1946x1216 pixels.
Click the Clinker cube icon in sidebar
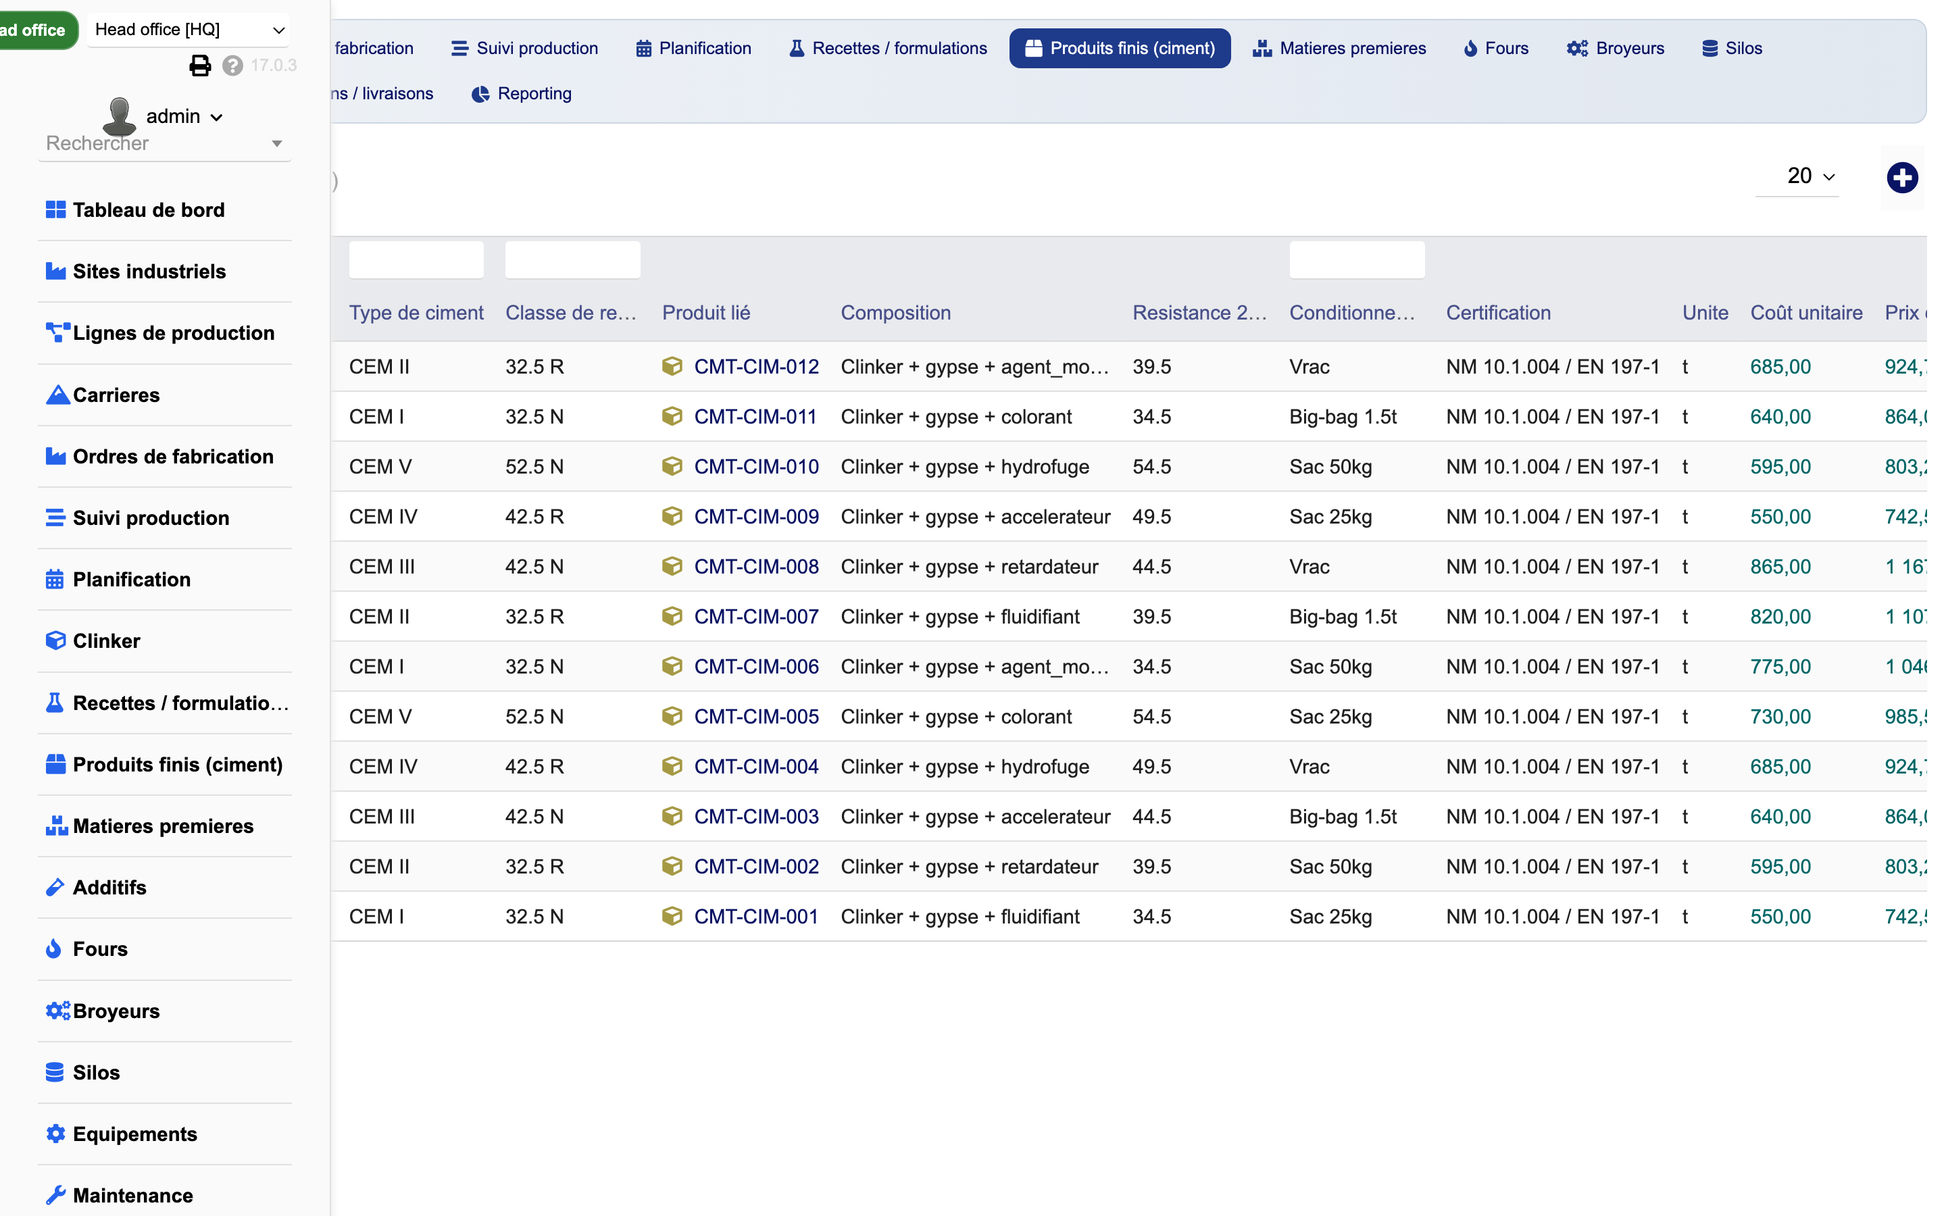click(56, 641)
